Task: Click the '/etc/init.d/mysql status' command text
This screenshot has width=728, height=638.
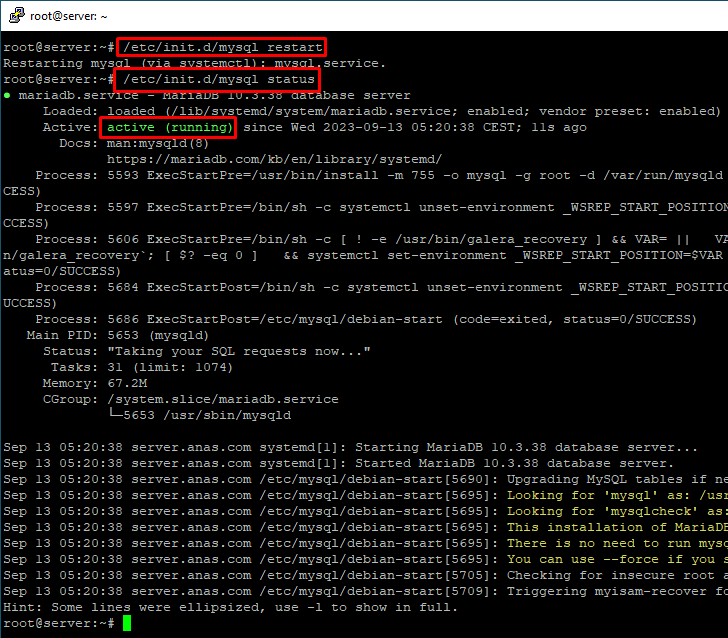Action: pos(219,79)
